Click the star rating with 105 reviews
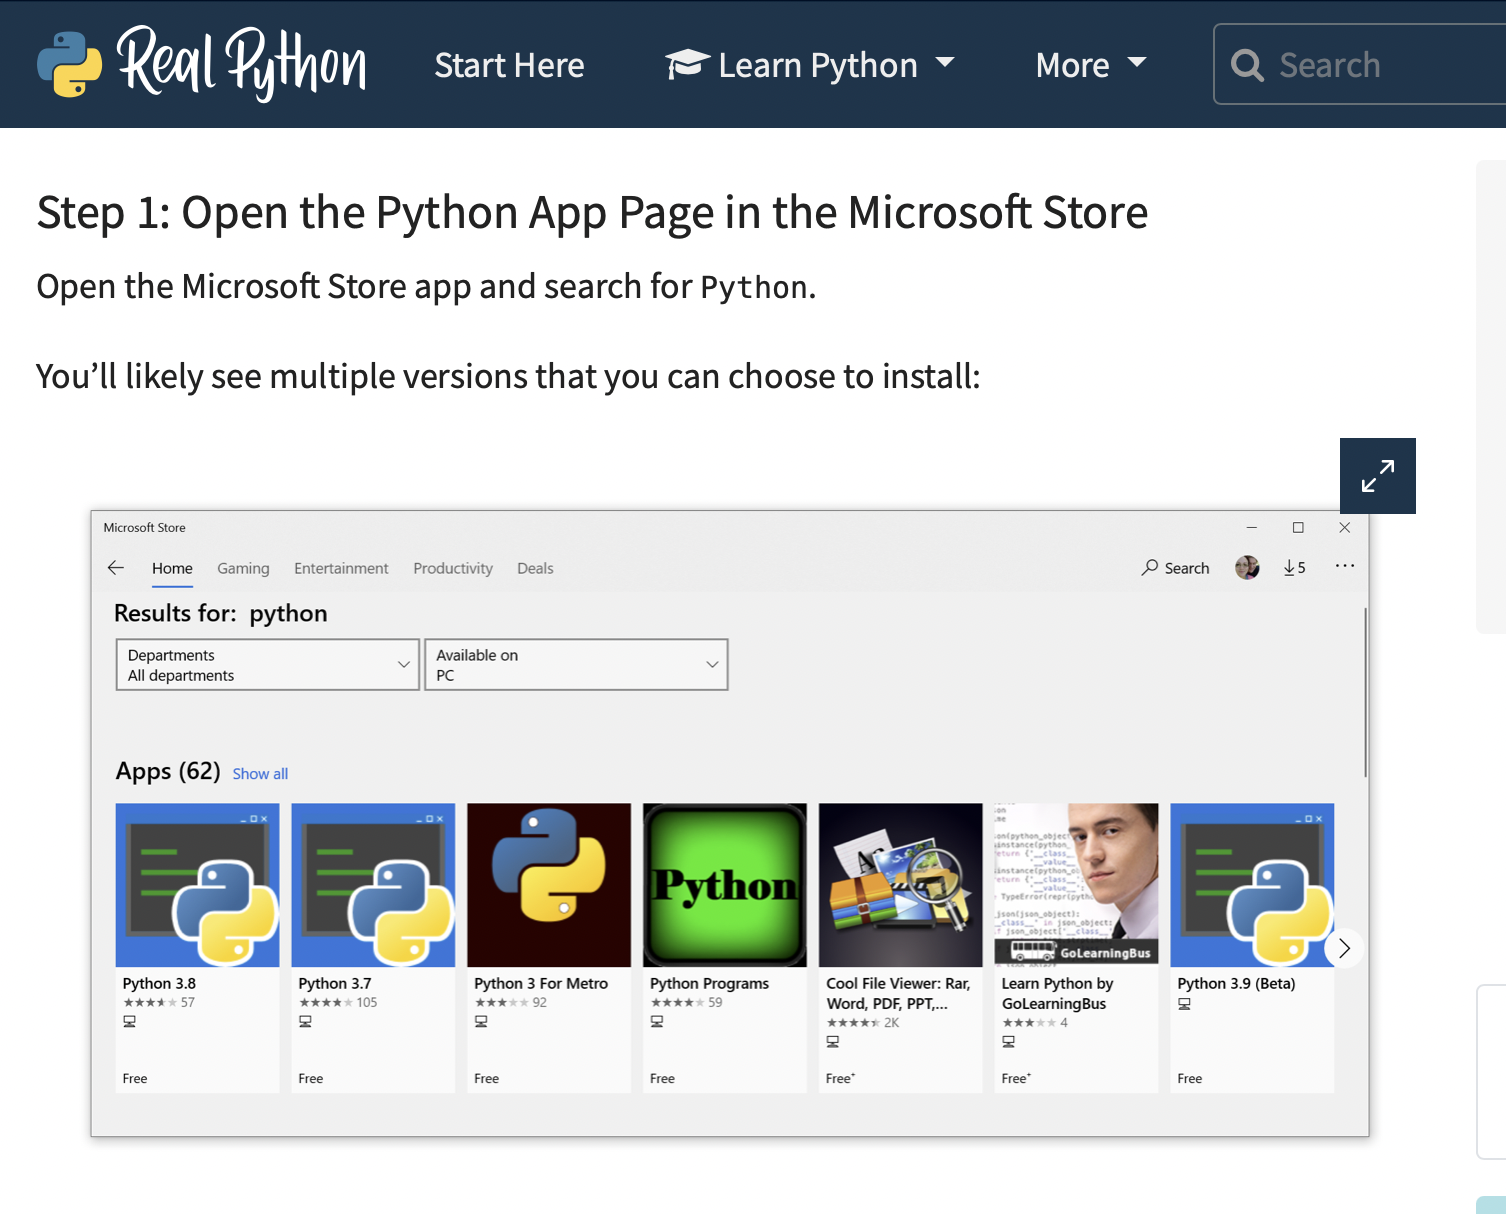The width and height of the screenshot is (1506, 1214). [x=338, y=1003]
